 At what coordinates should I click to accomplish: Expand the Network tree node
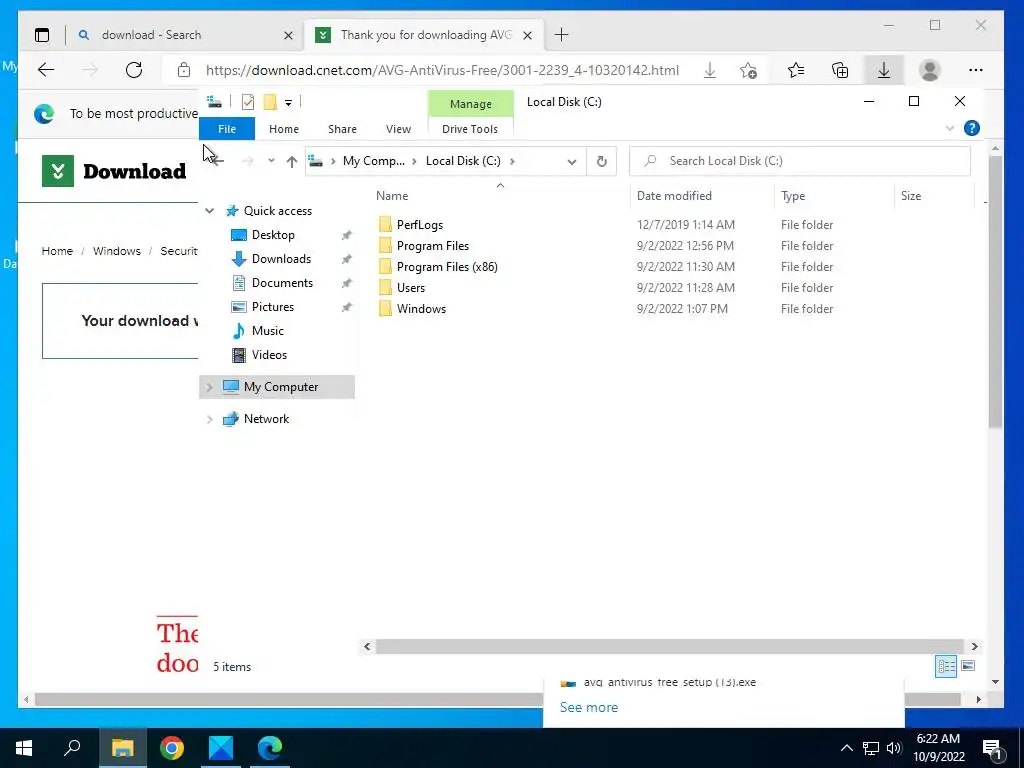pos(210,419)
